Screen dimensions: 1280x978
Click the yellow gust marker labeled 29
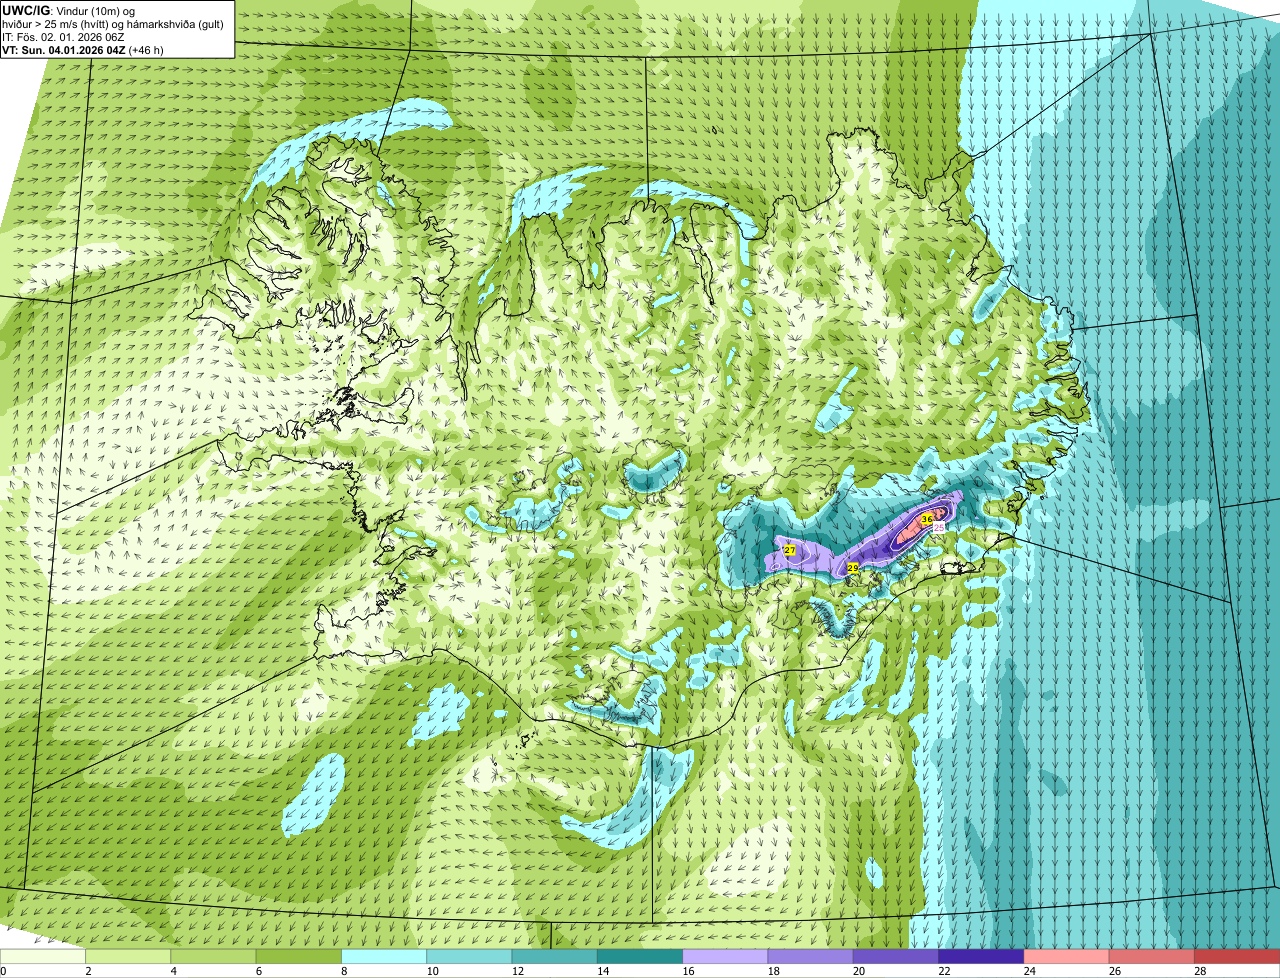pos(853,568)
